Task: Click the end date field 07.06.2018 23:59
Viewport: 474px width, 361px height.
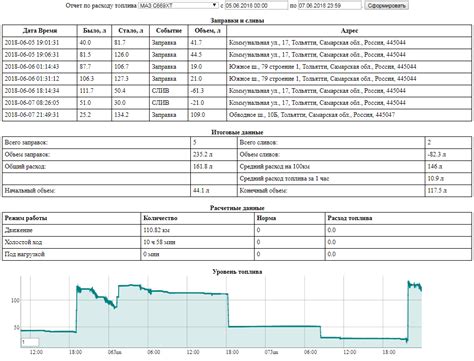Action: pos(329,5)
